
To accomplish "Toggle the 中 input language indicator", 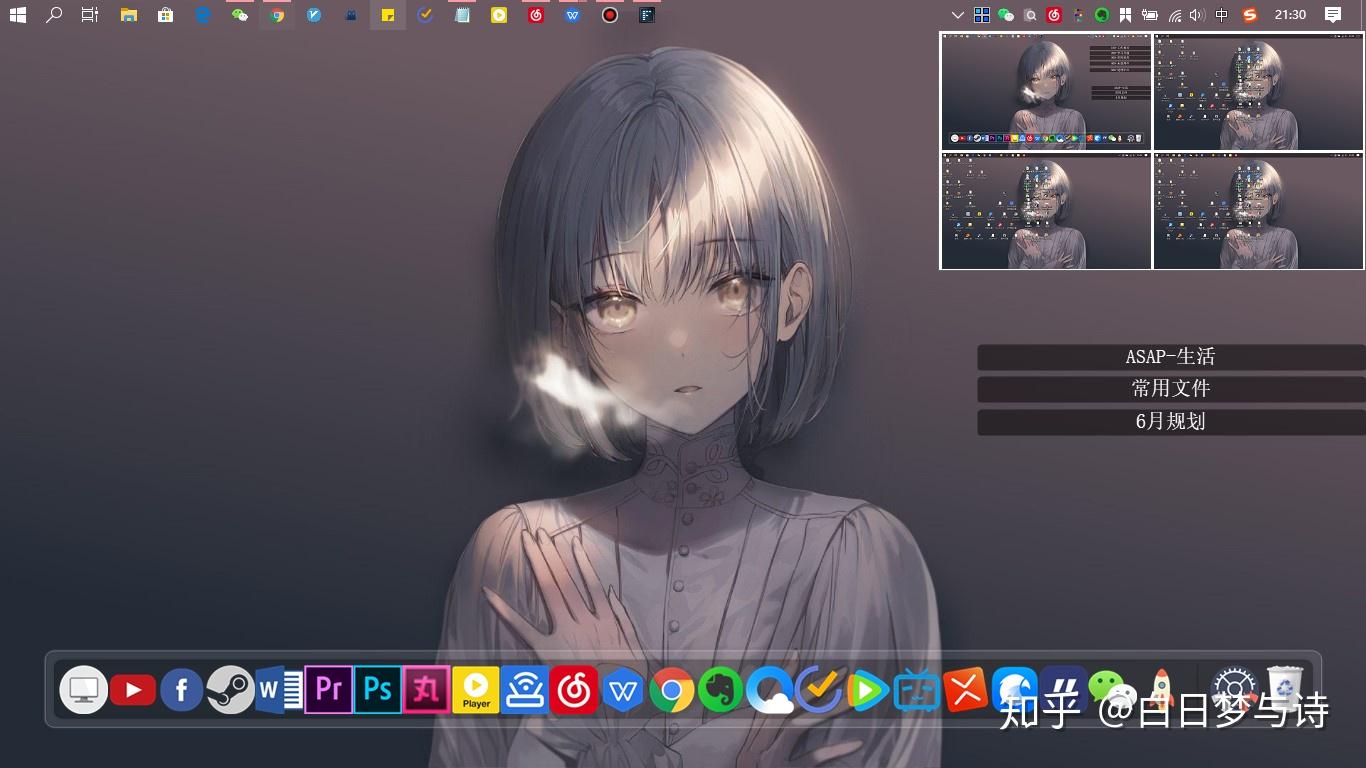I will tap(1222, 15).
